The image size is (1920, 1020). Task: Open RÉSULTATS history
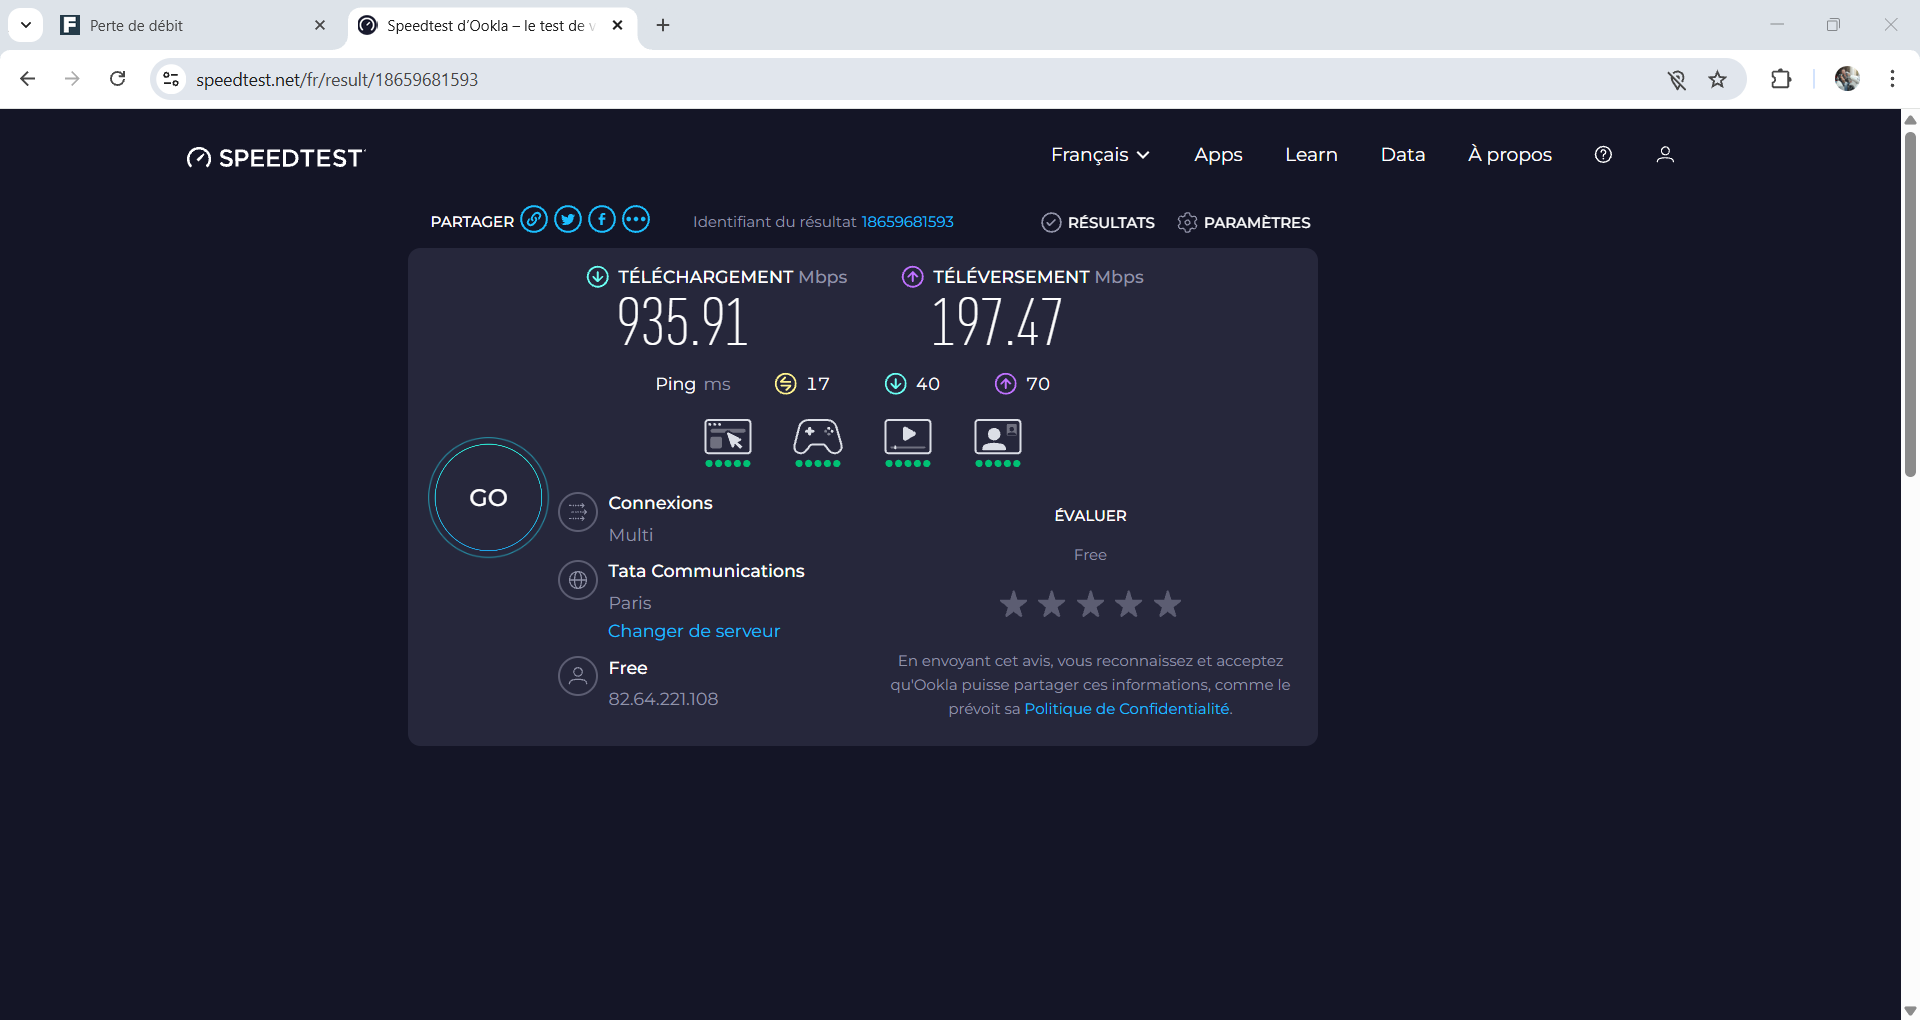pos(1098,222)
